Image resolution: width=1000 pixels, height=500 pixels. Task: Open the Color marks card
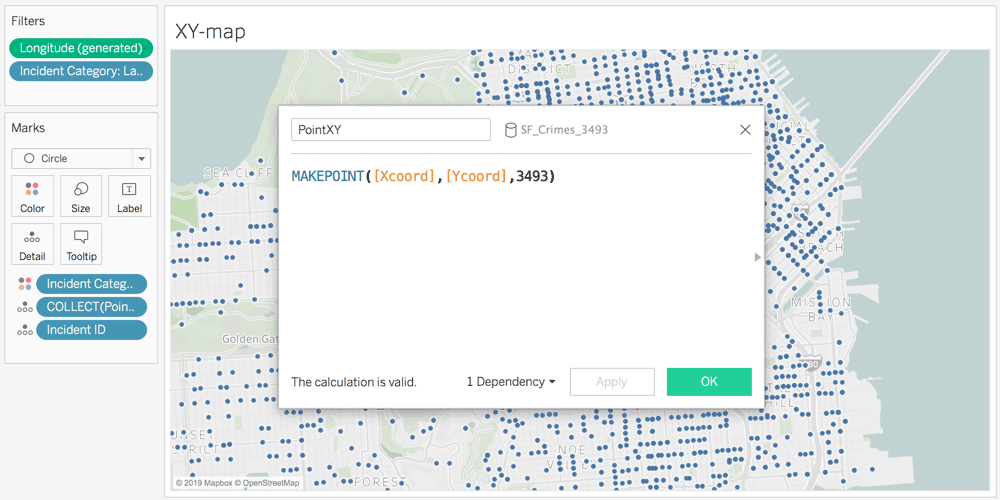[32, 196]
